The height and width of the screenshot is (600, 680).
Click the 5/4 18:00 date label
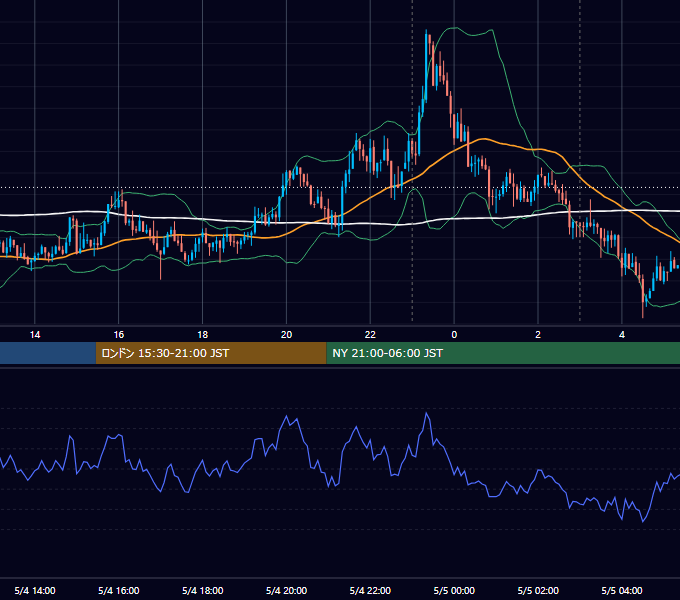[203, 590]
